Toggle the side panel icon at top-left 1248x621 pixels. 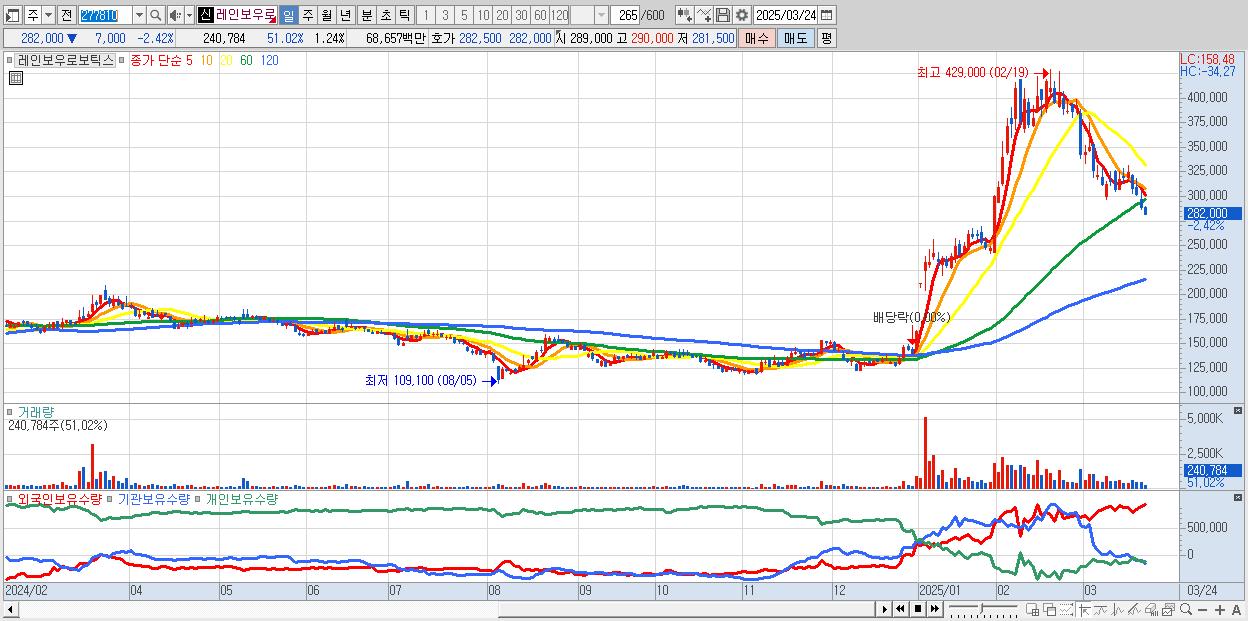pyautogui.click(x=12, y=15)
